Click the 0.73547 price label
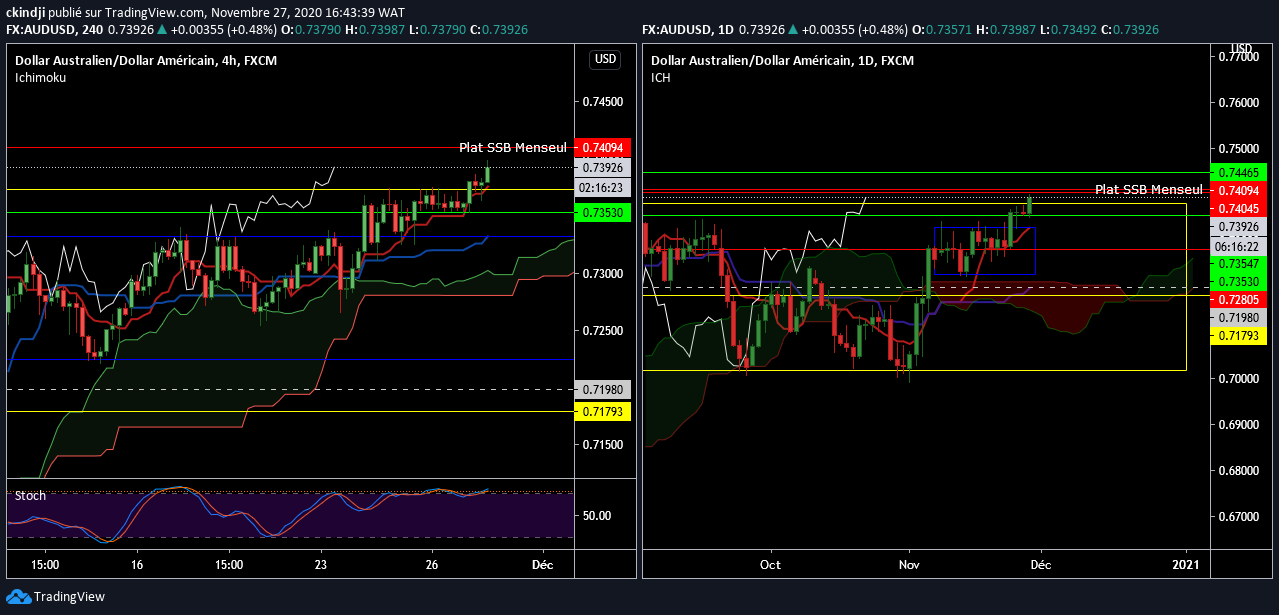This screenshot has width=1279, height=615. (x=1238, y=263)
